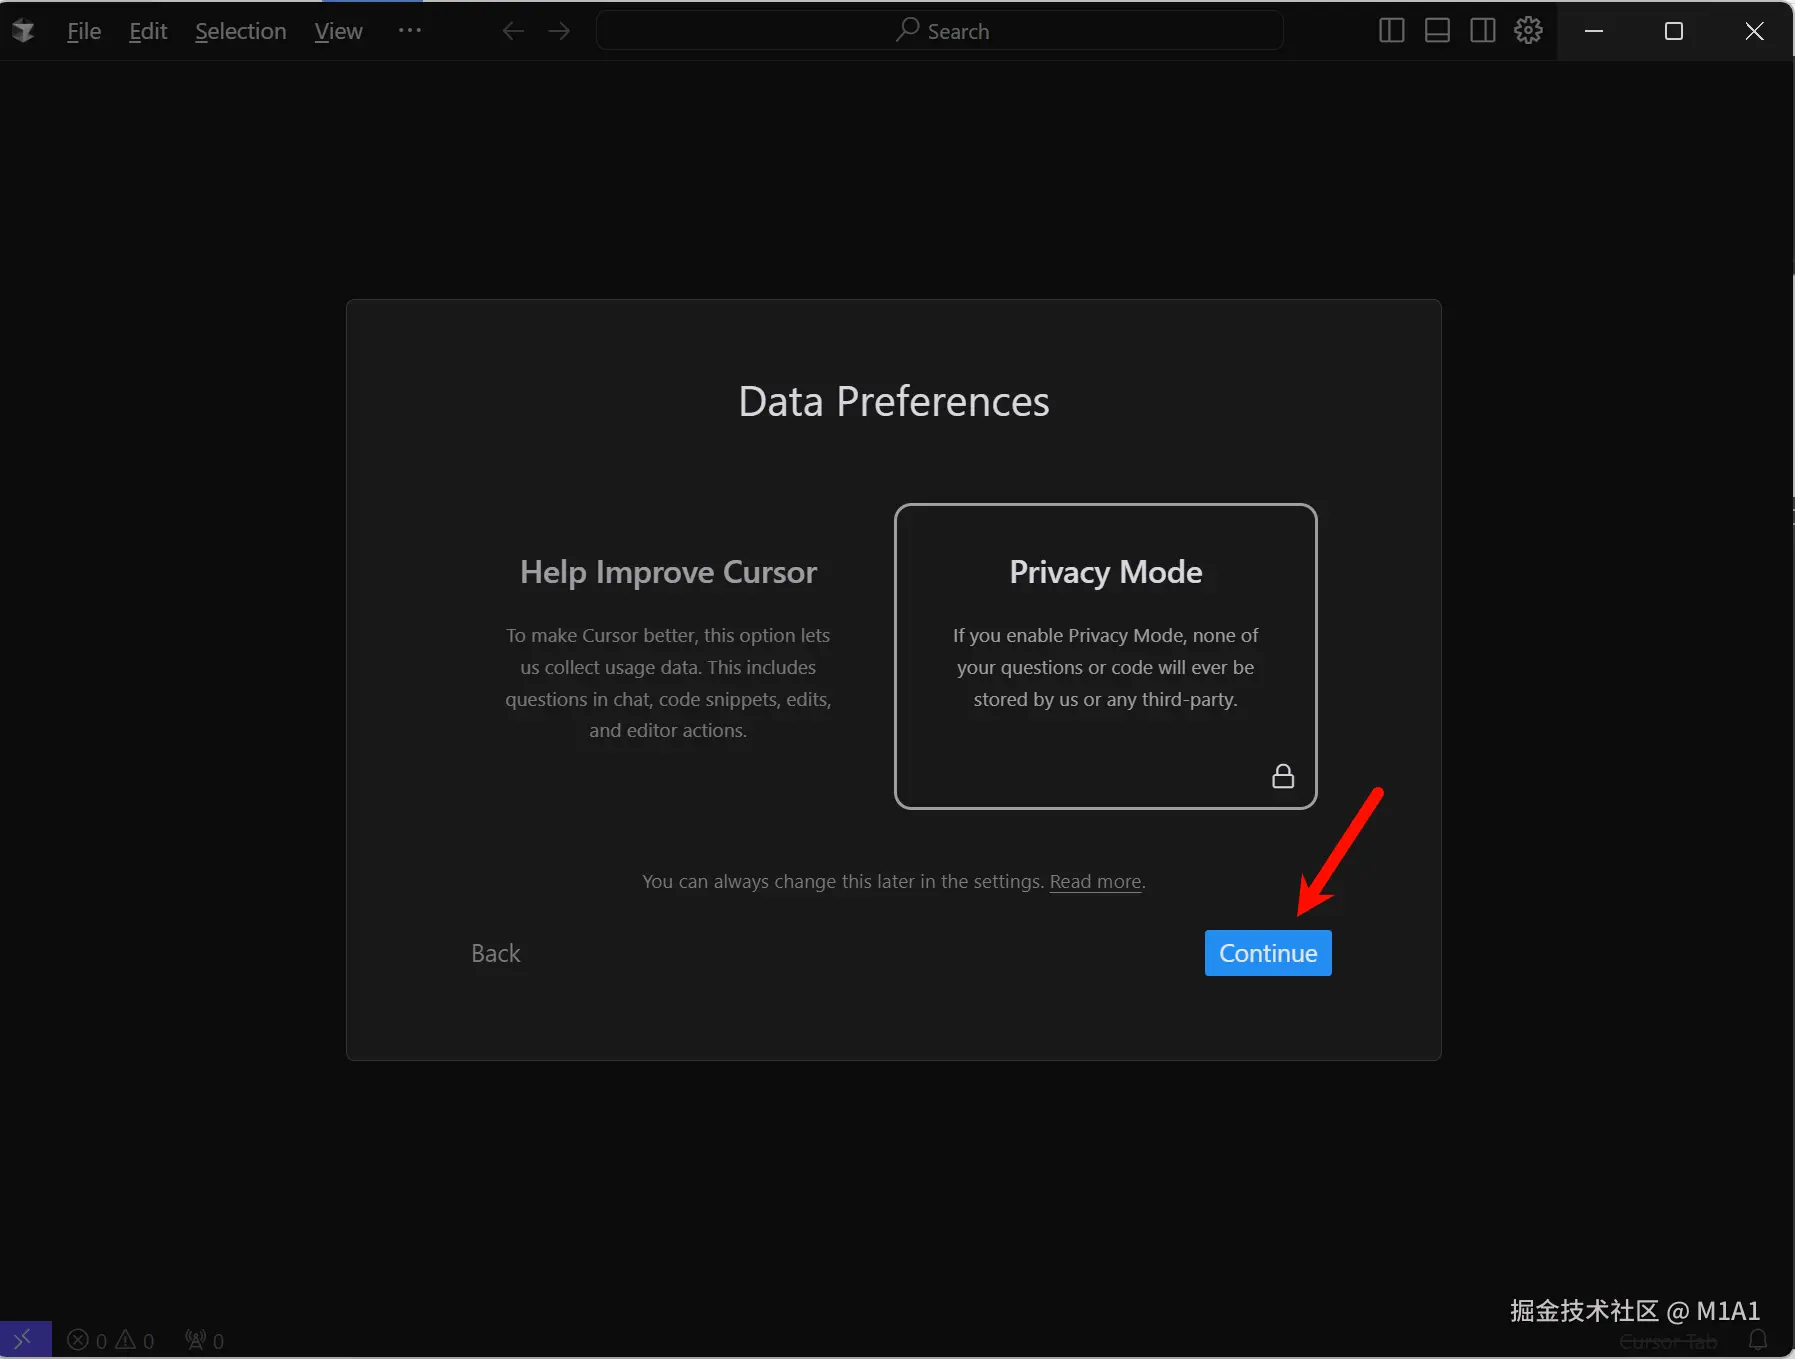The image size is (1795, 1359).
Task: Open remote window indicator in status bar
Action: click(x=25, y=1339)
